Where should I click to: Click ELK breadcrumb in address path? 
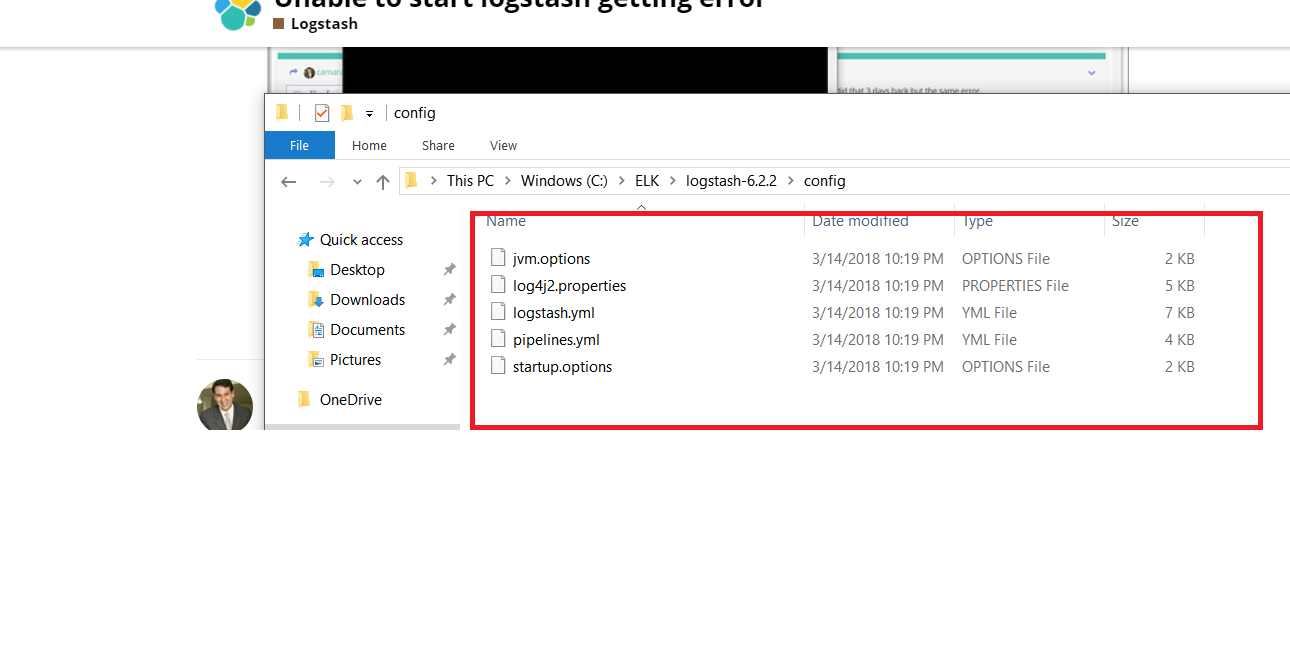[647, 181]
